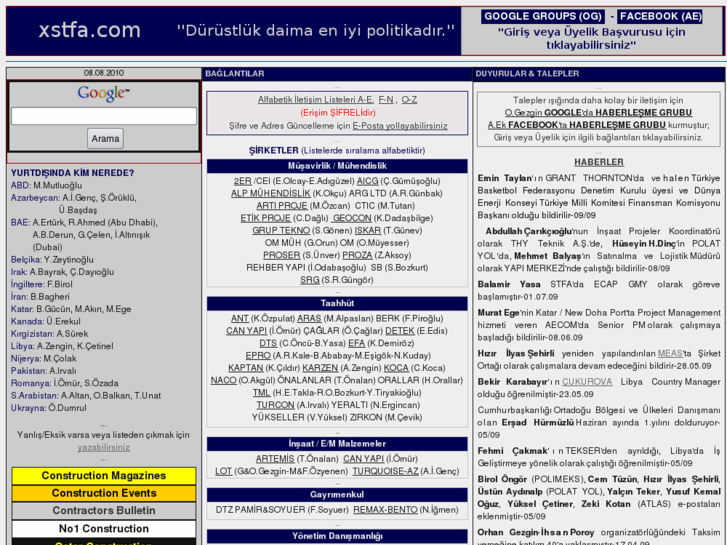Open No1 Construction button
The width and height of the screenshot is (727, 545).
[x=103, y=529]
